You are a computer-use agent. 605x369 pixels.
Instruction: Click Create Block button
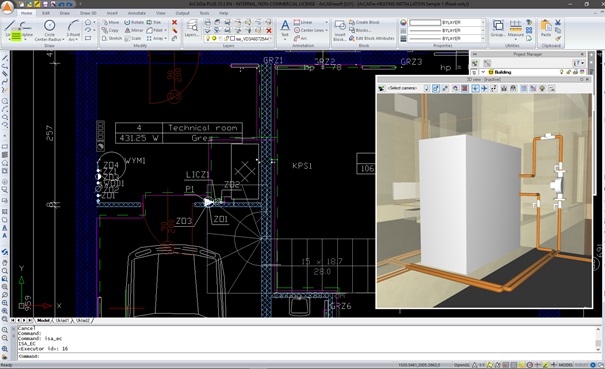[364, 22]
